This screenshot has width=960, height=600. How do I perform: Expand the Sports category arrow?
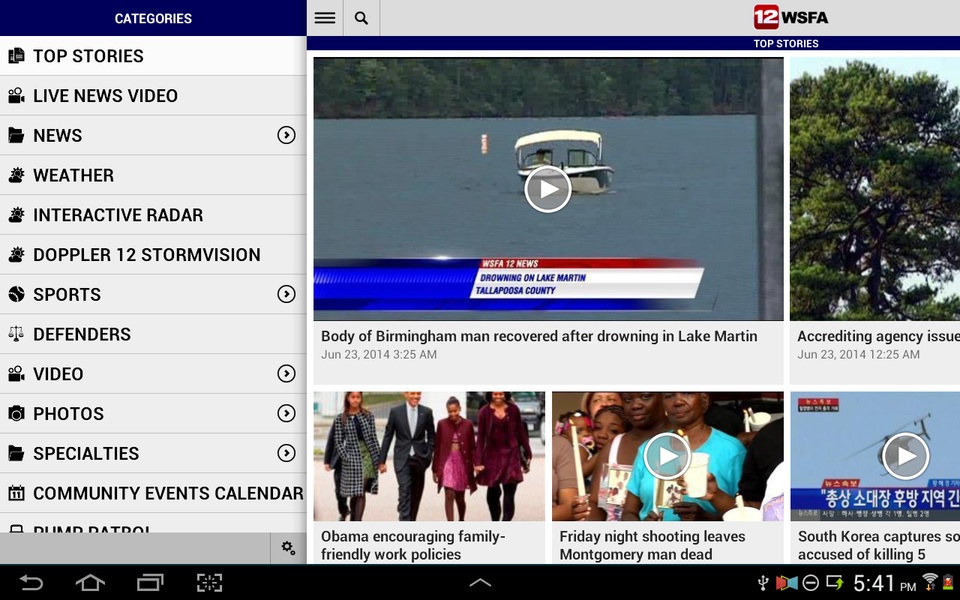click(286, 294)
